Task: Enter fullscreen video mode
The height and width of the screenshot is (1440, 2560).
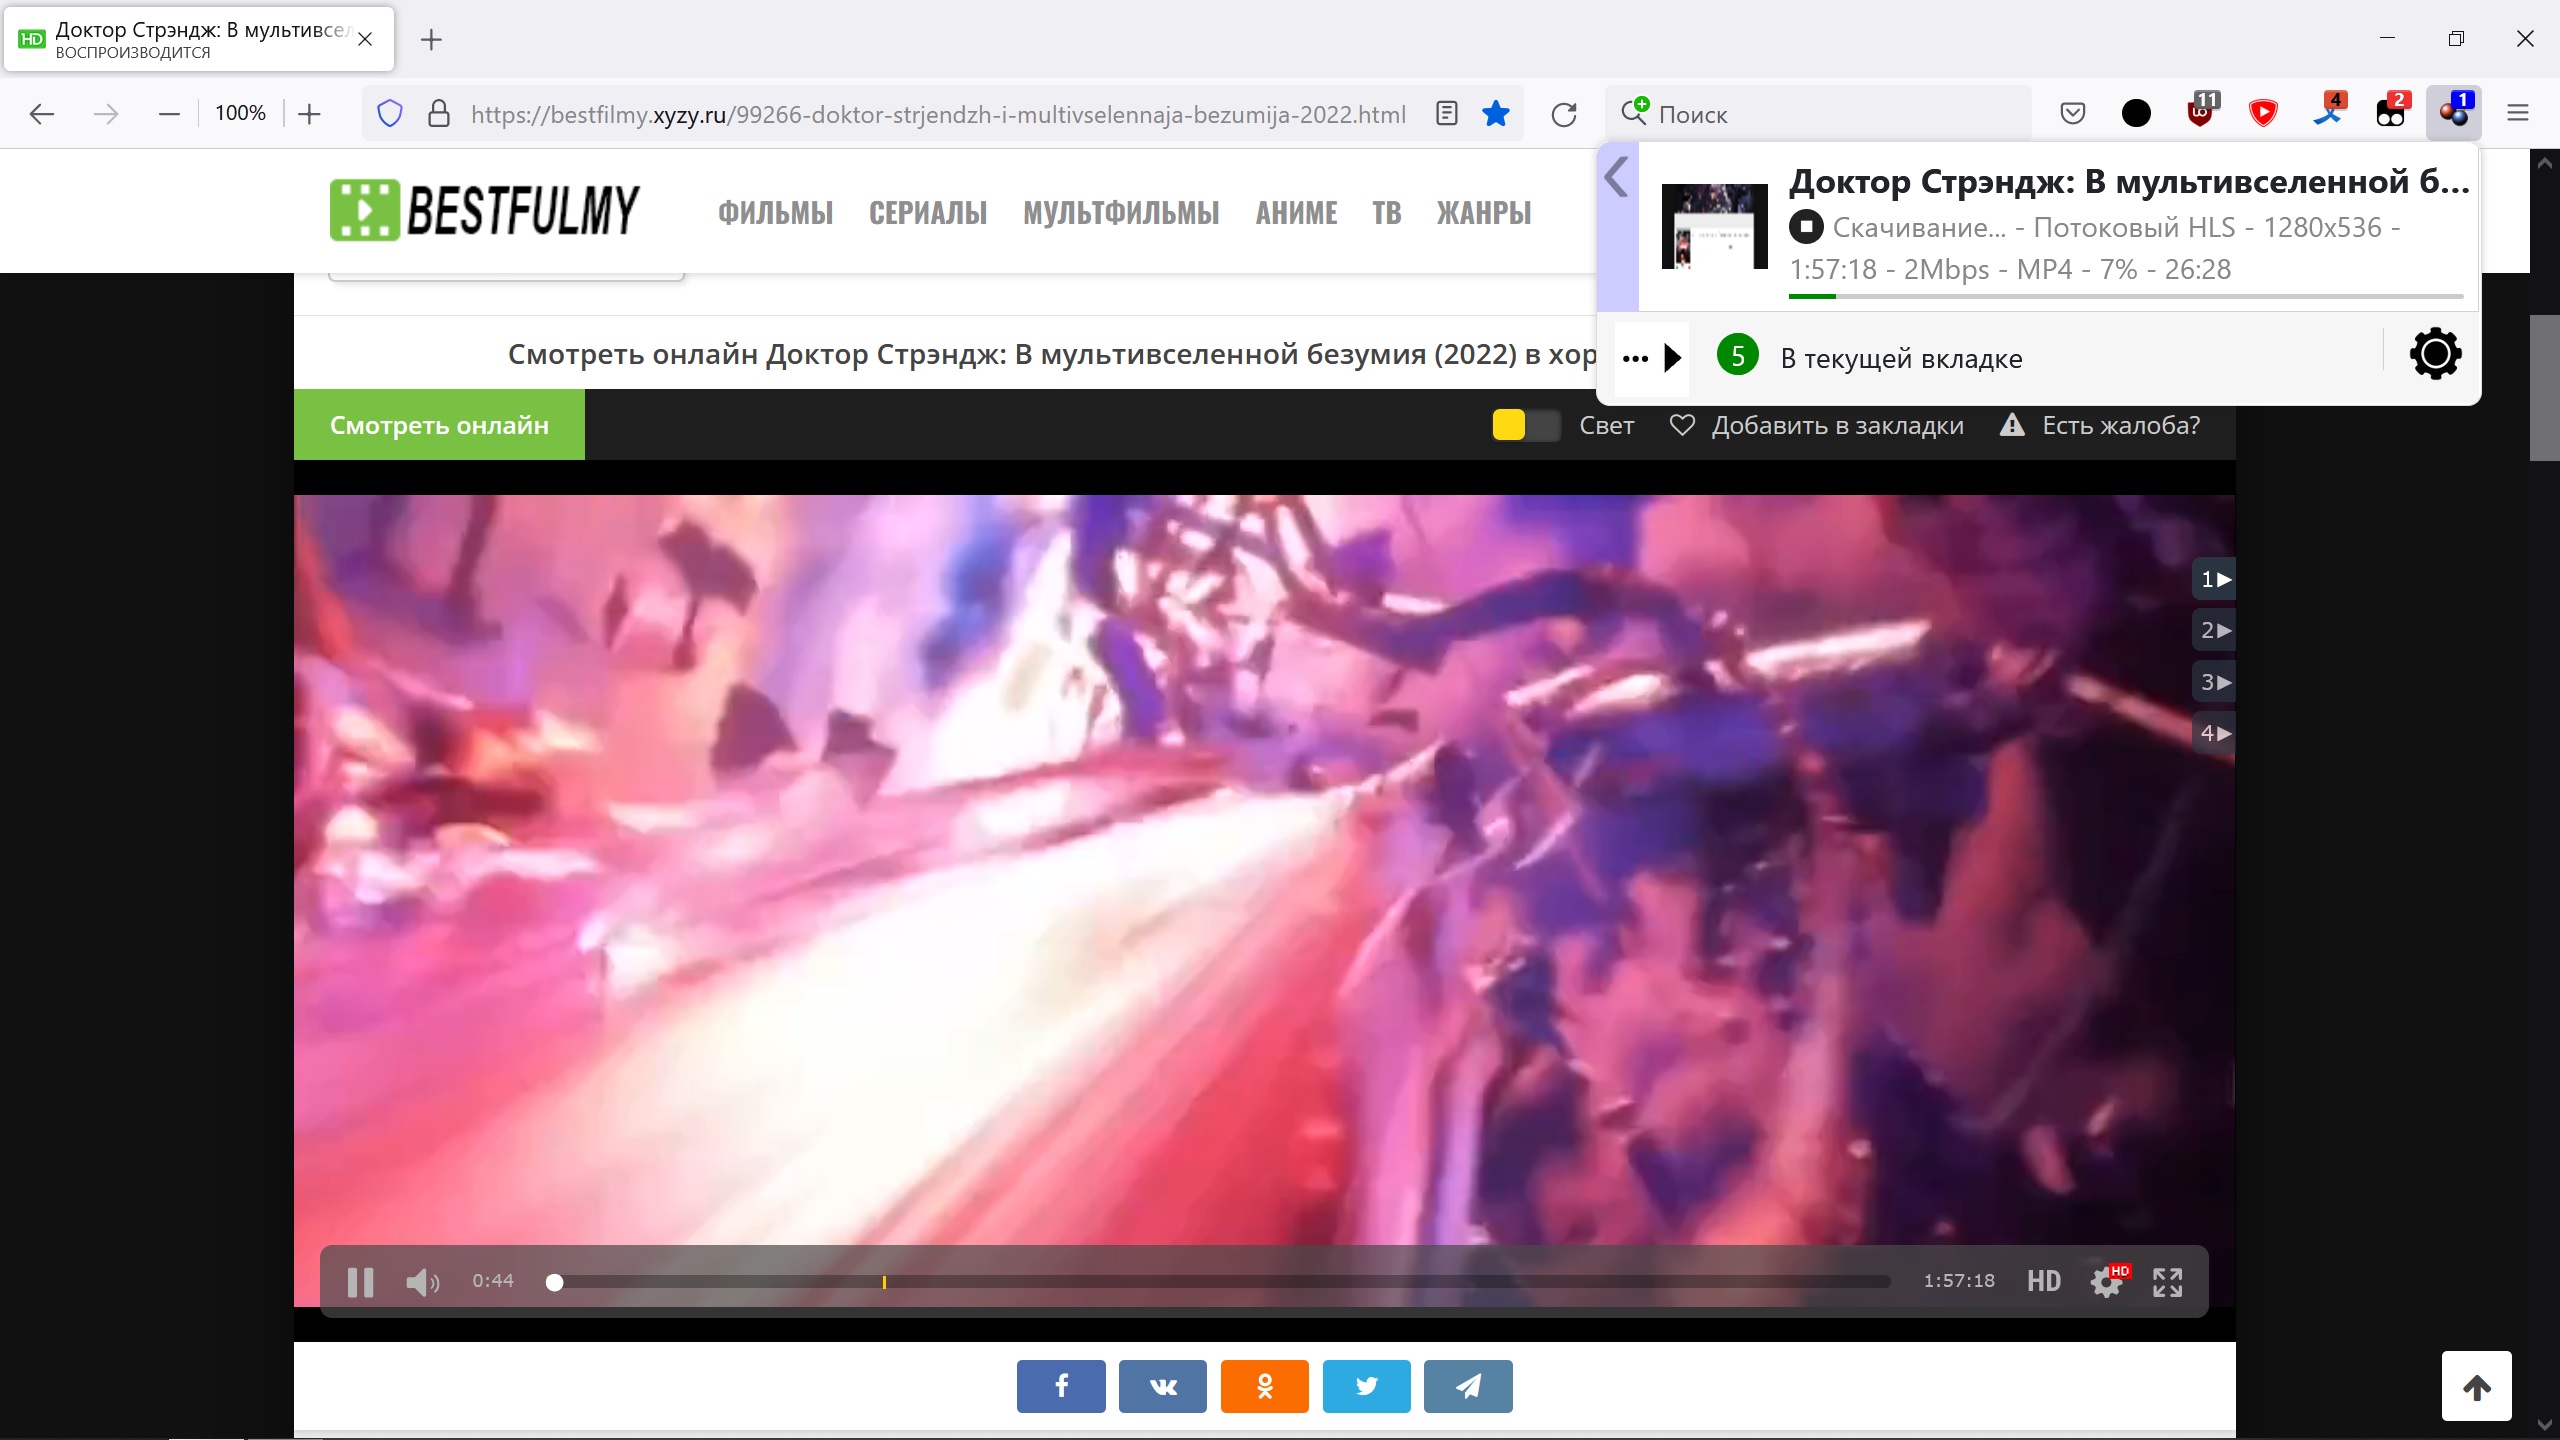Action: pyautogui.click(x=2167, y=1282)
